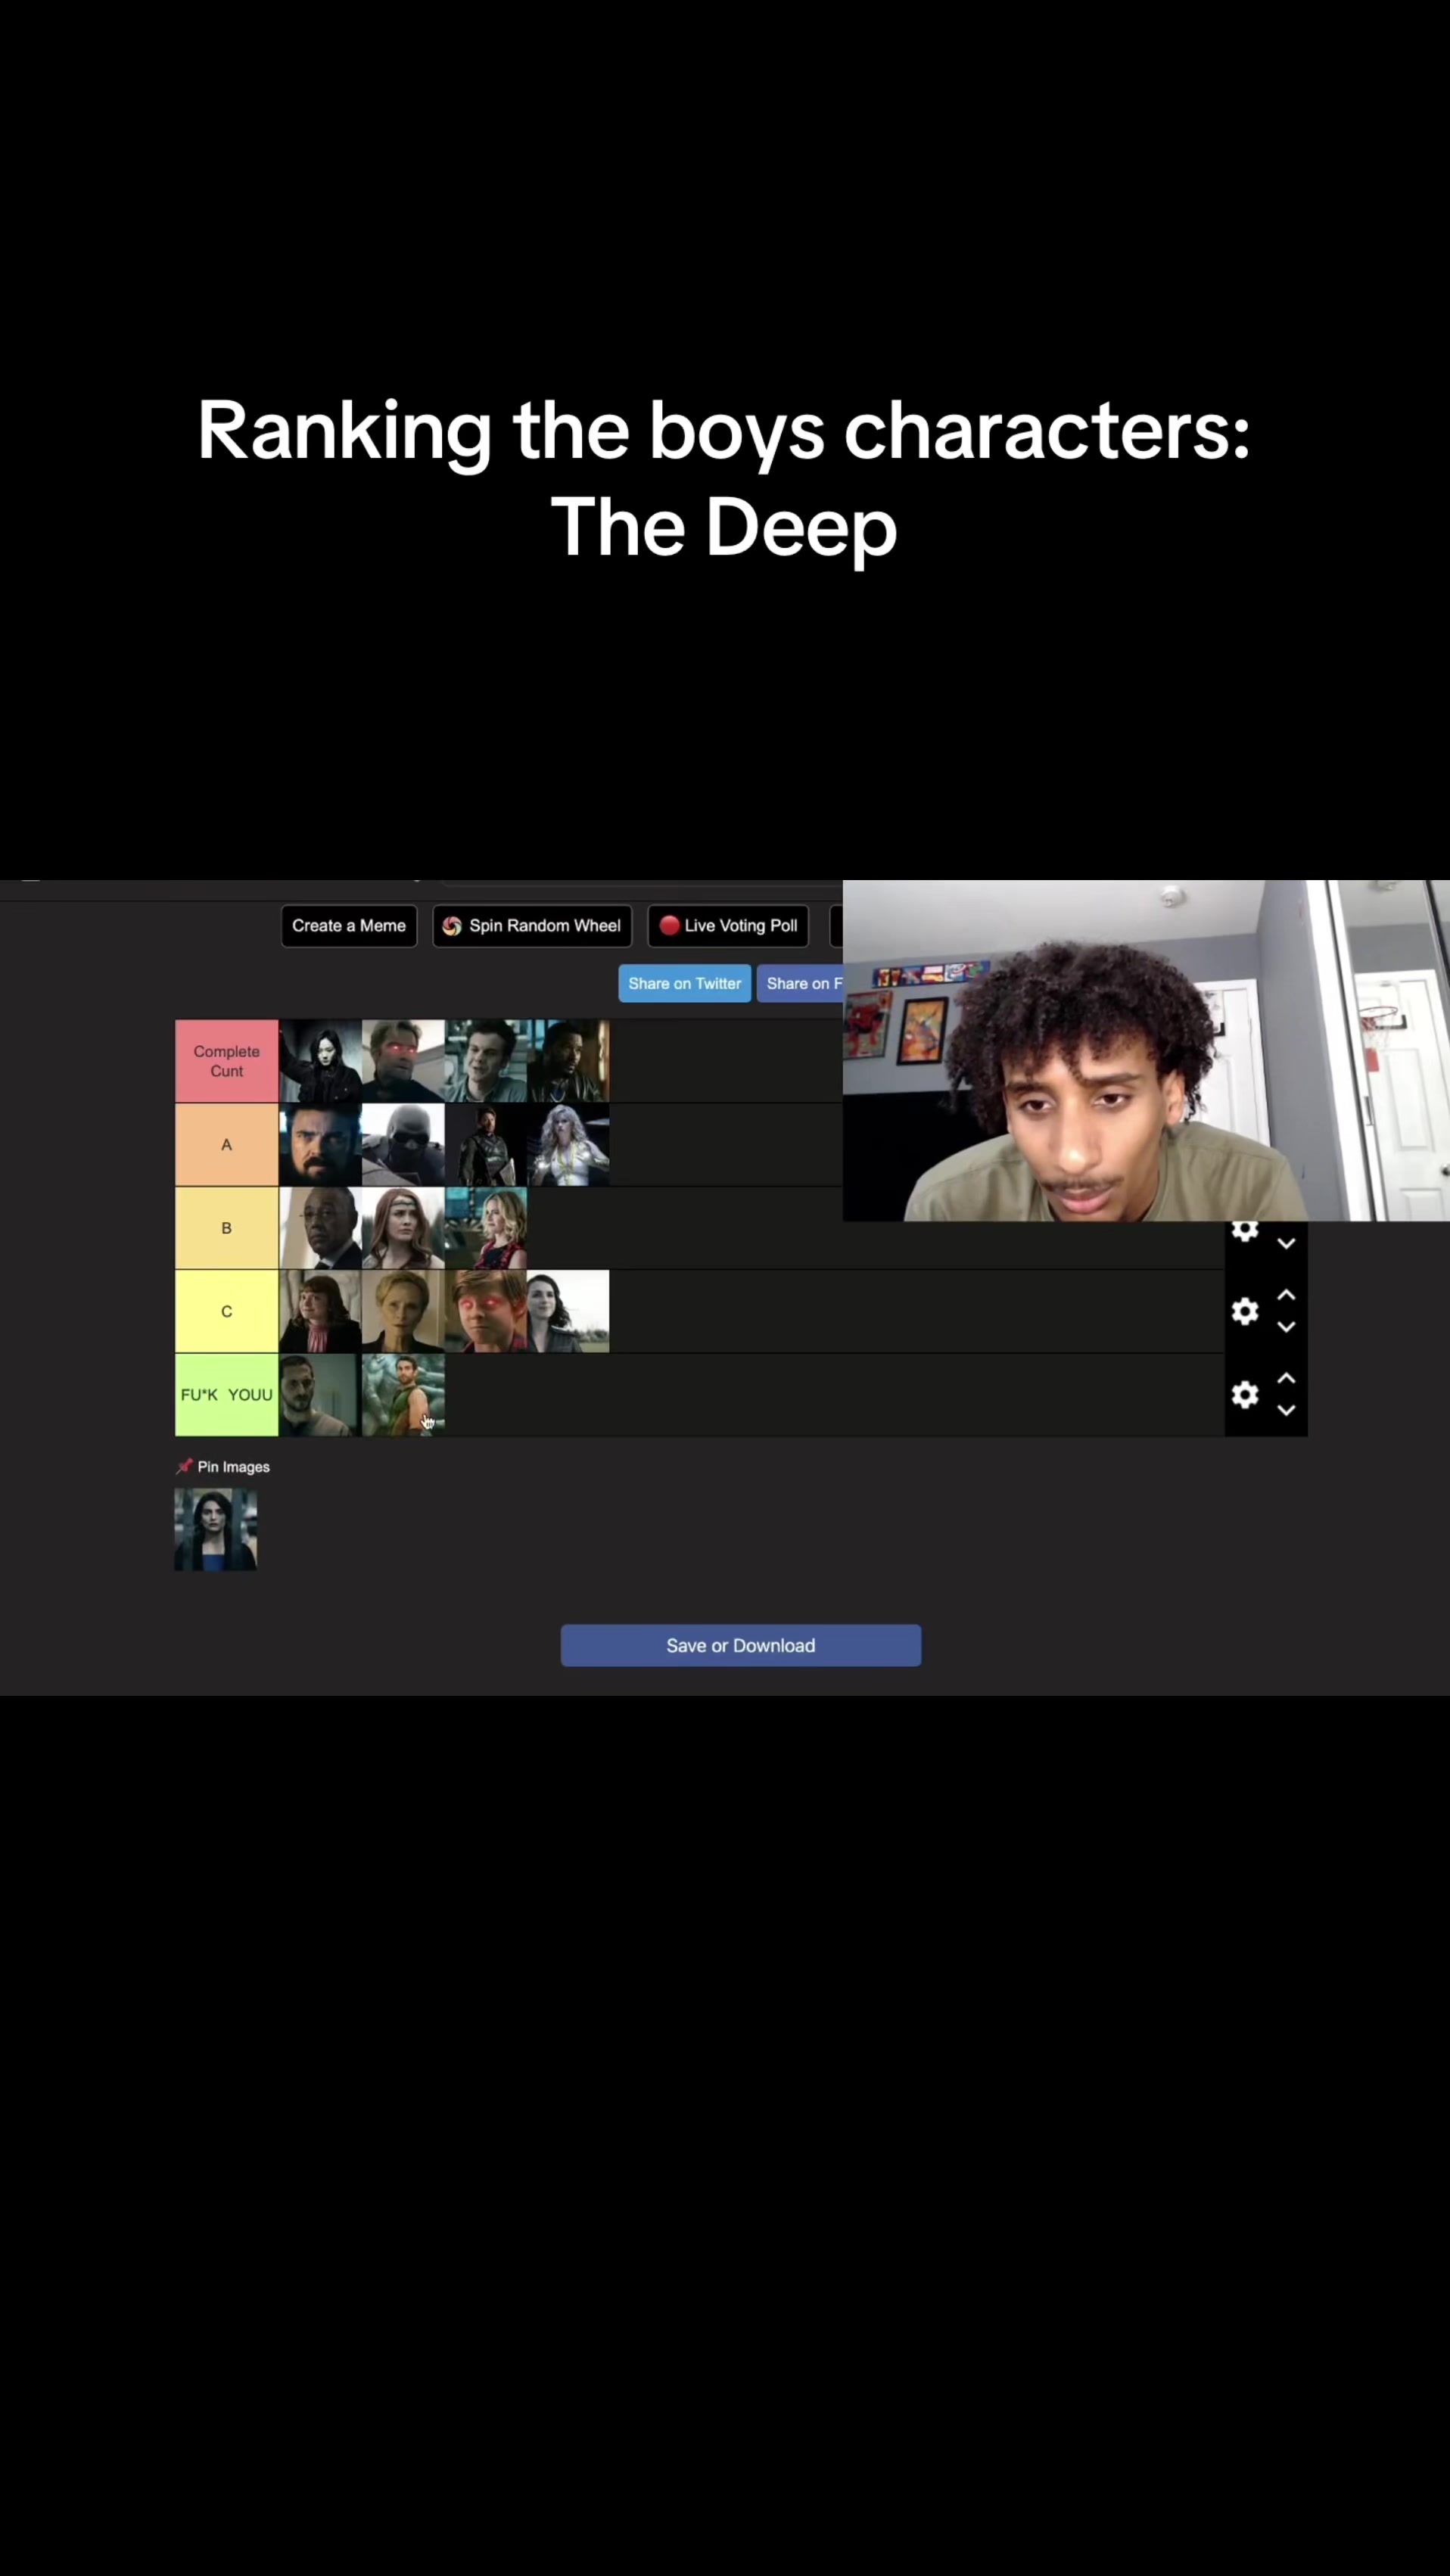Click the Spin Random Wheel button text
The height and width of the screenshot is (2576, 1450).
tap(545, 926)
